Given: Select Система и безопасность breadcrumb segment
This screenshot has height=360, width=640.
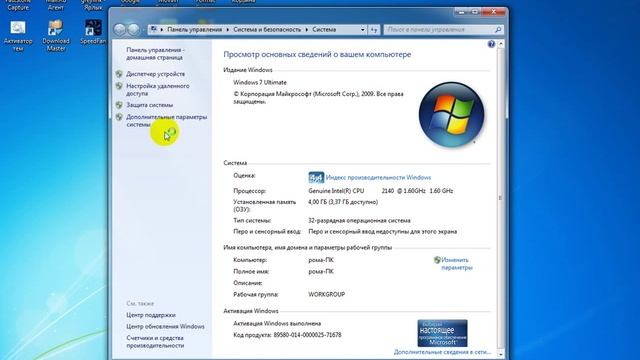Looking at the screenshot, I should [267, 29].
